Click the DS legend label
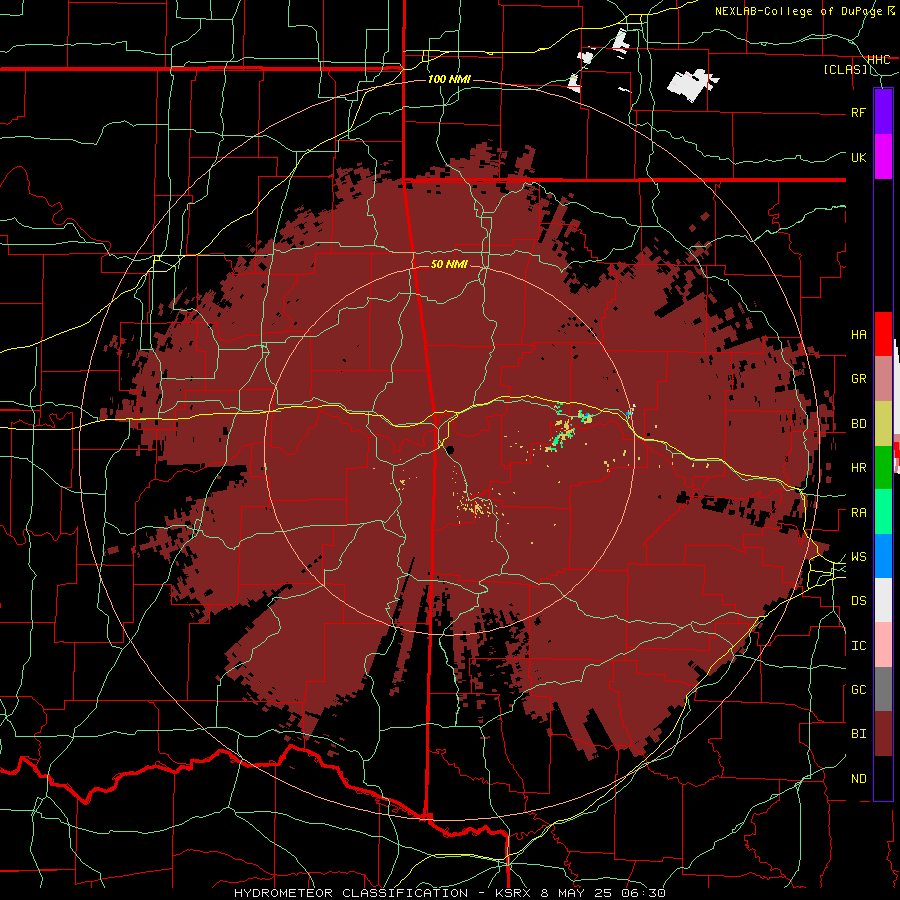Image resolution: width=900 pixels, height=900 pixels. click(x=858, y=601)
